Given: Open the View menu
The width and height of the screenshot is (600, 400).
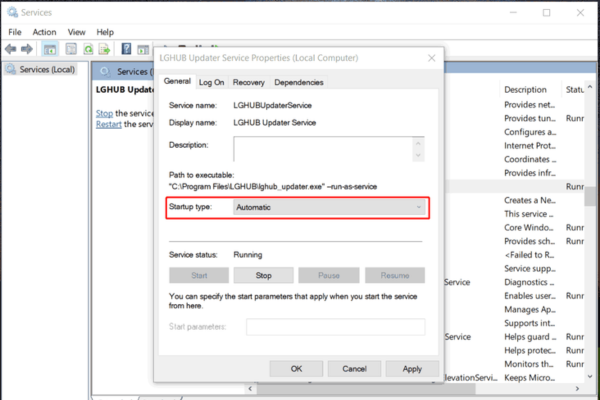Looking at the screenshot, I should click(x=77, y=32).
